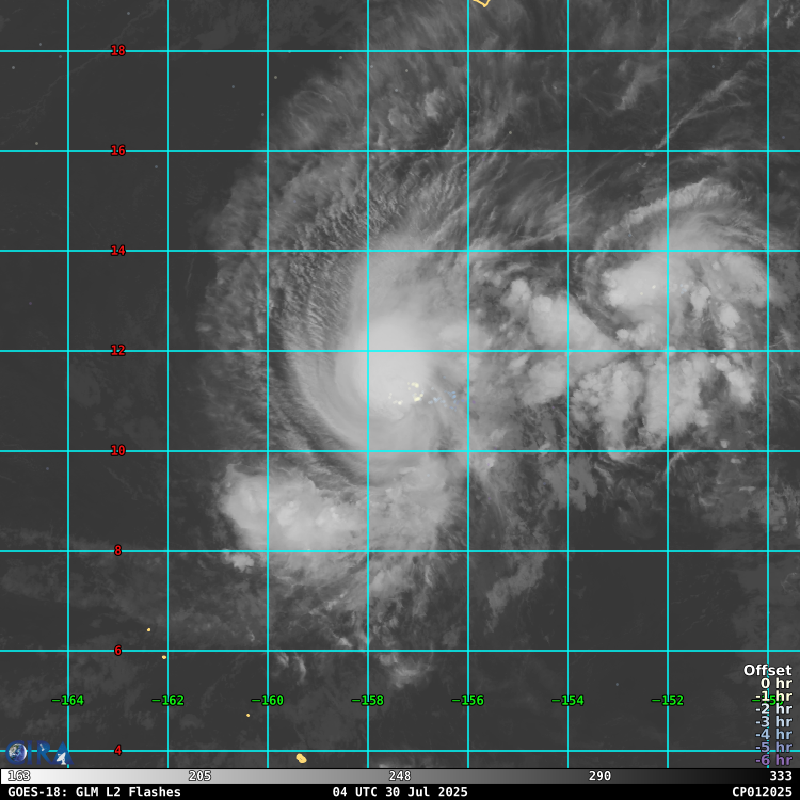The height and width of the screenshot is (800, 800).
Task: Click the 04 UTC 30 Jul 2025 timestamp
Action: 400,792
